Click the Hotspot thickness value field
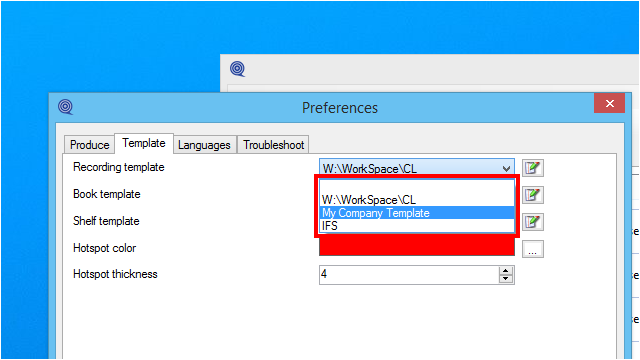Viewport: 640px width, 360px height. [409, 274]
